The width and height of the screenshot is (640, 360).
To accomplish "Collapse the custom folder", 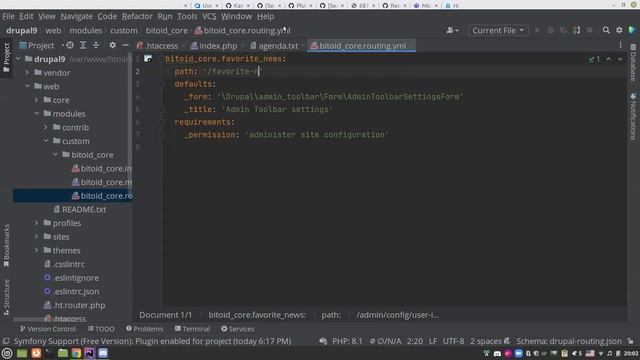I will pyautogui.click(x=46, y=141).
